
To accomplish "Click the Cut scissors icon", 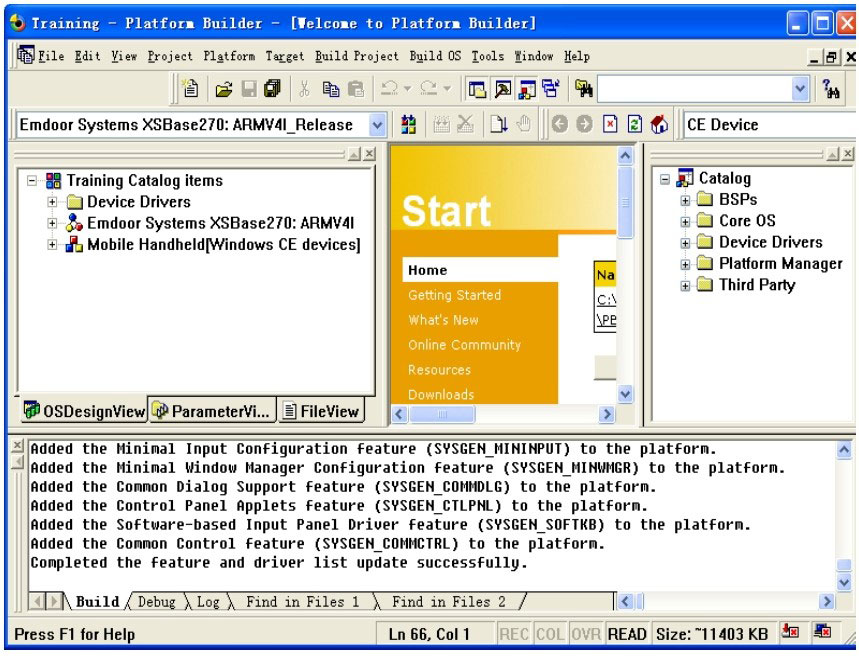I will (x=305, y=89).
